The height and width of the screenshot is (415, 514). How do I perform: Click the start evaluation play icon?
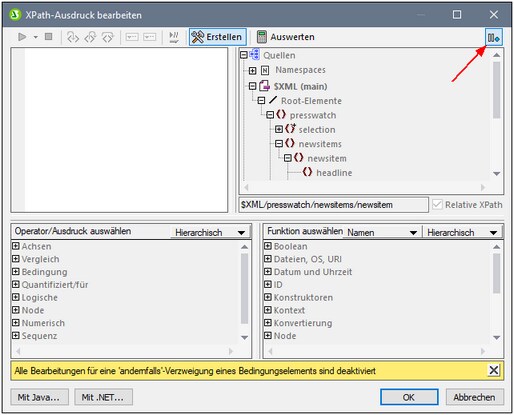[x=22, y=37]
